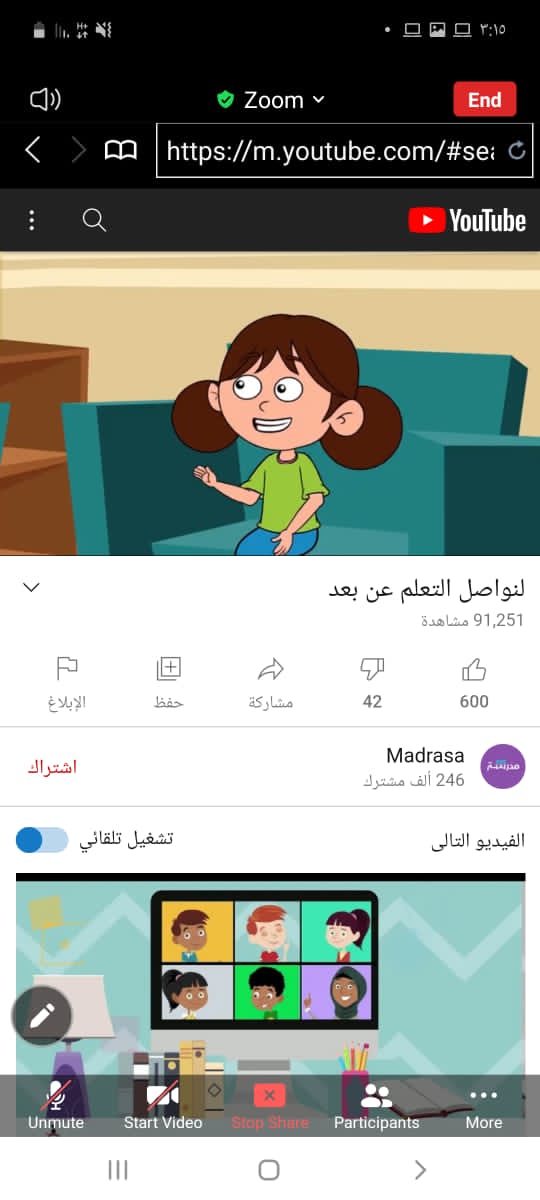Unmute the microphone
This screenshot has width=540, height=1200.
tap(56, 1106)
